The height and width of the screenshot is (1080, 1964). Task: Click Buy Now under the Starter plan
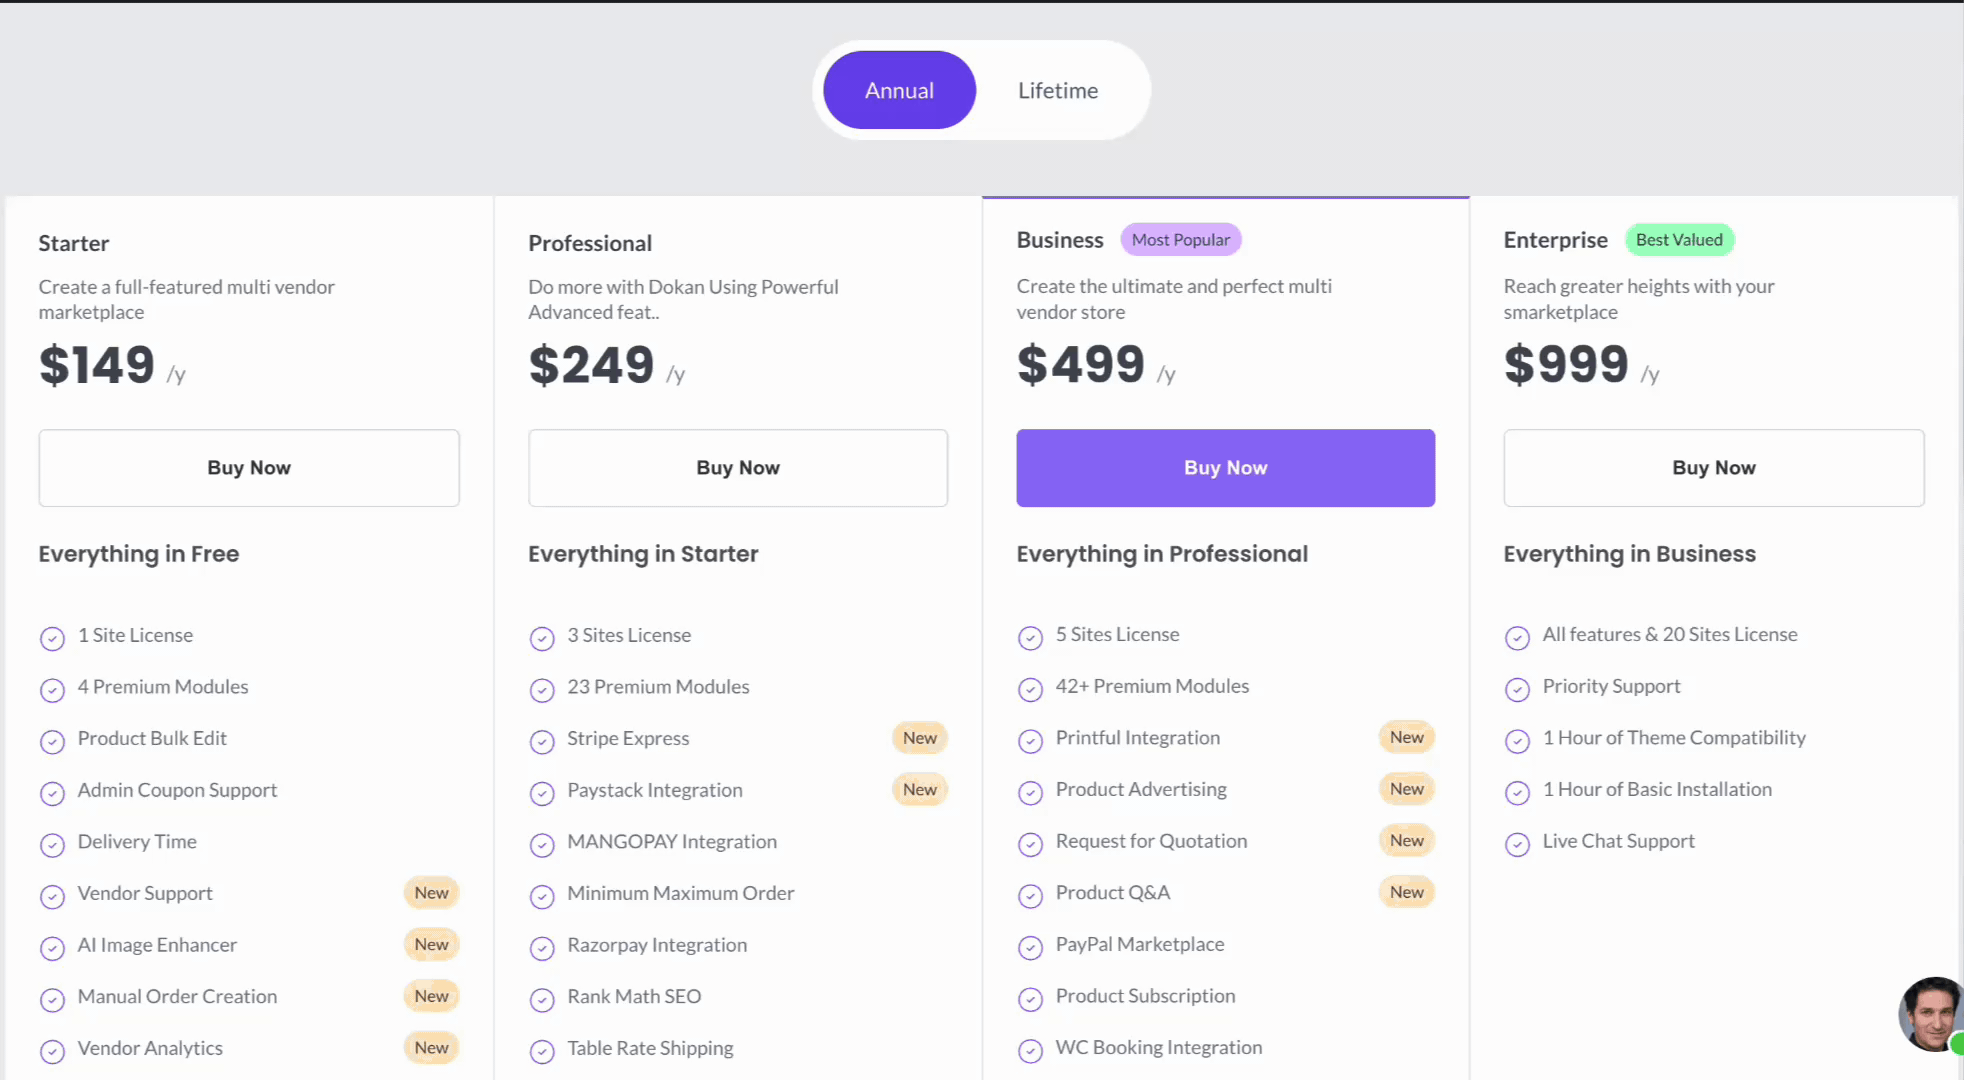[x=248, y=467]
